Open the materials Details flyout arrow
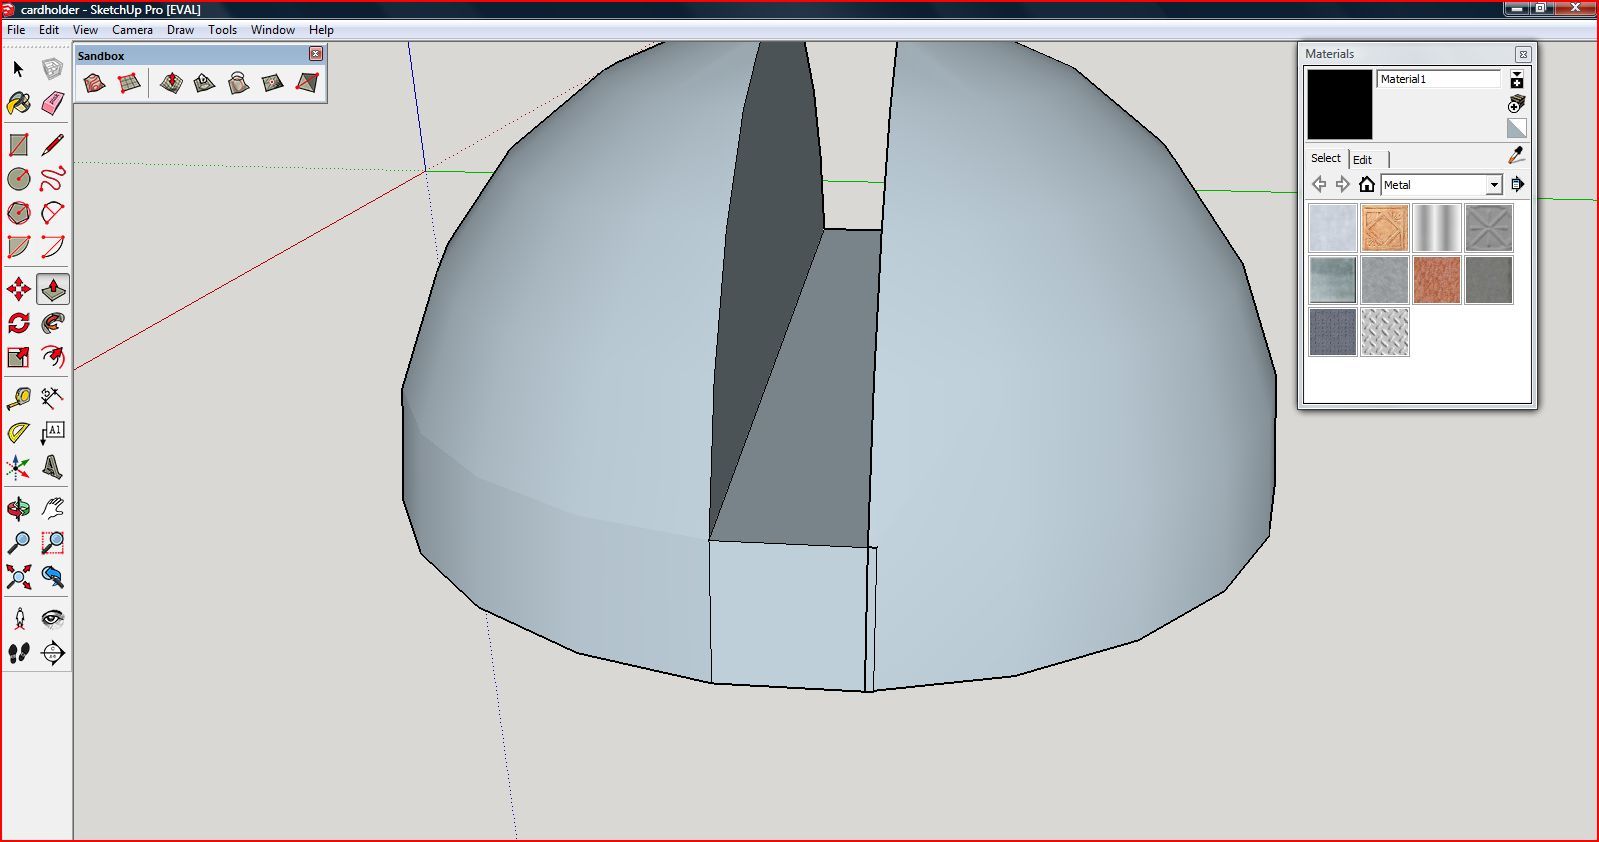Image resolution: width=1599 pixels, height=842 pixels. 1517,185
